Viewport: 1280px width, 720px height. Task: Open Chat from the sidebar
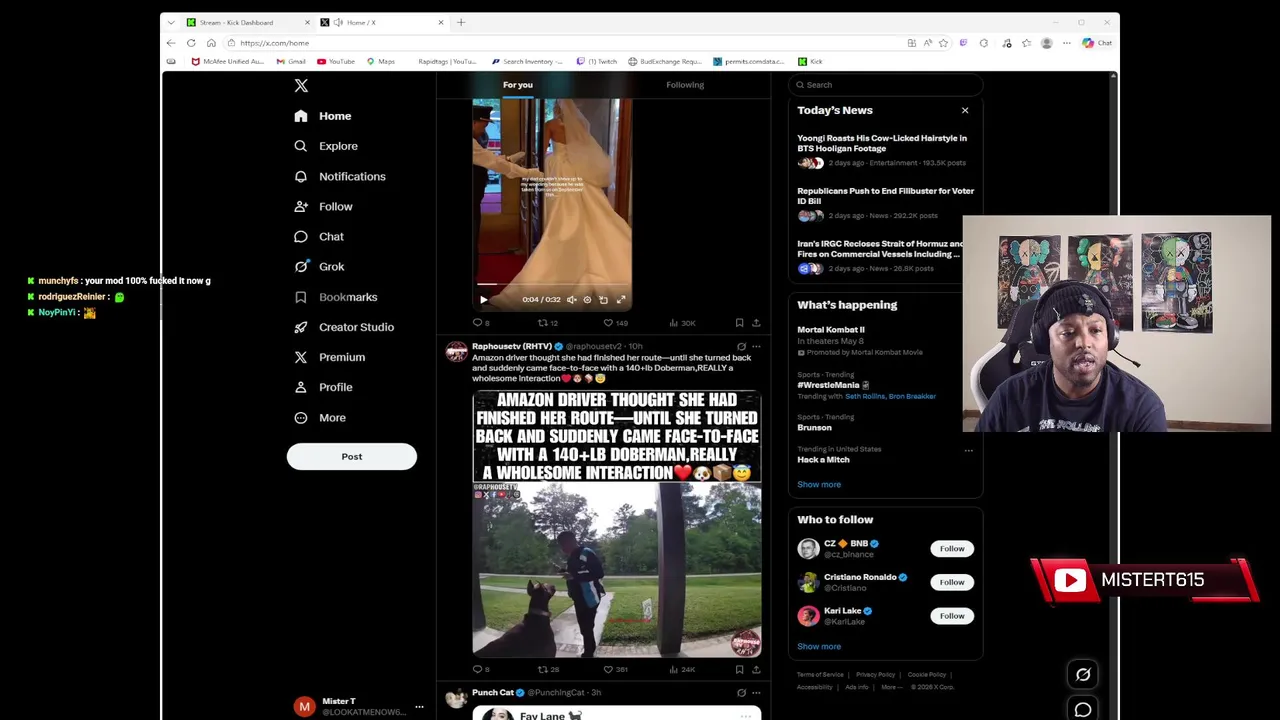click(x=319, y=237)
